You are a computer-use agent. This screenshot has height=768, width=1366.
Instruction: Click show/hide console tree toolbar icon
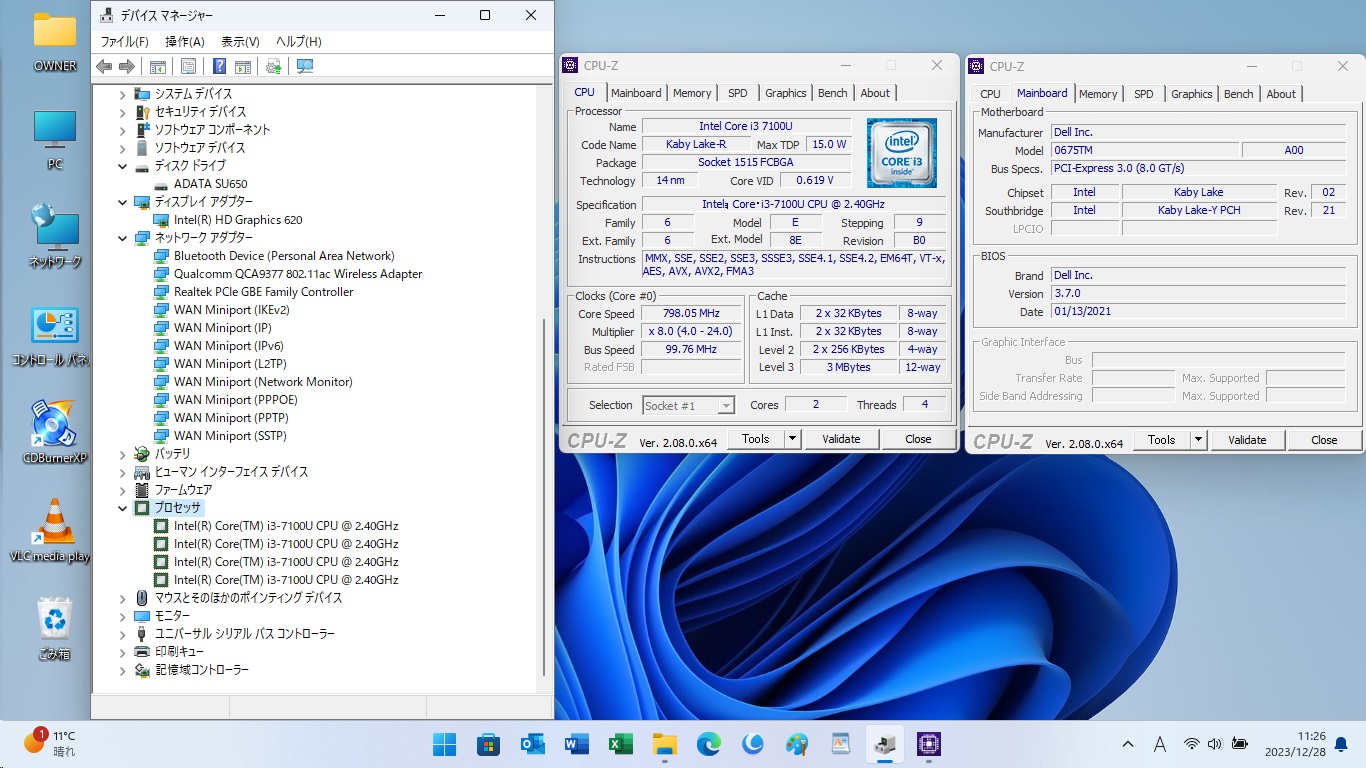click(x=157, y=67)
